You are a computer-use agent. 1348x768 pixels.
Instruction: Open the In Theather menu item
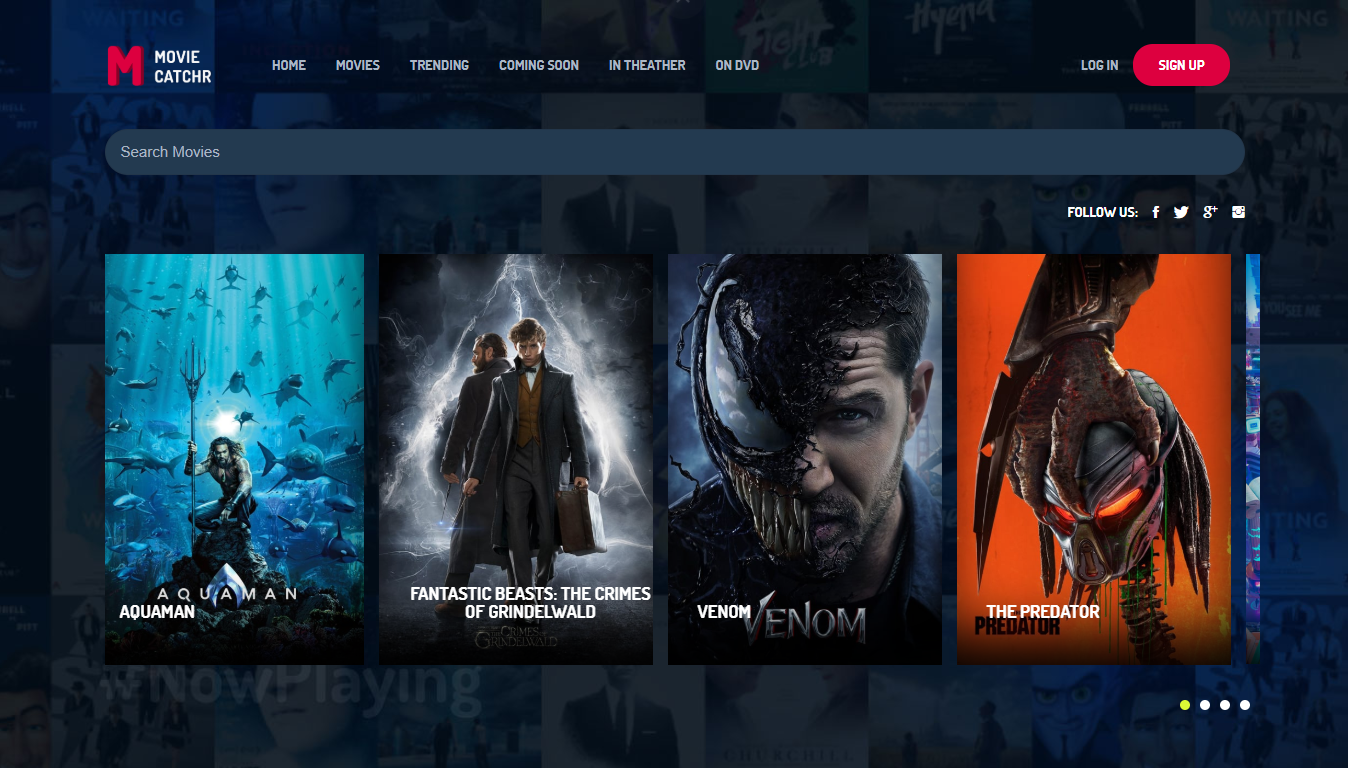(x=647, y=65)
